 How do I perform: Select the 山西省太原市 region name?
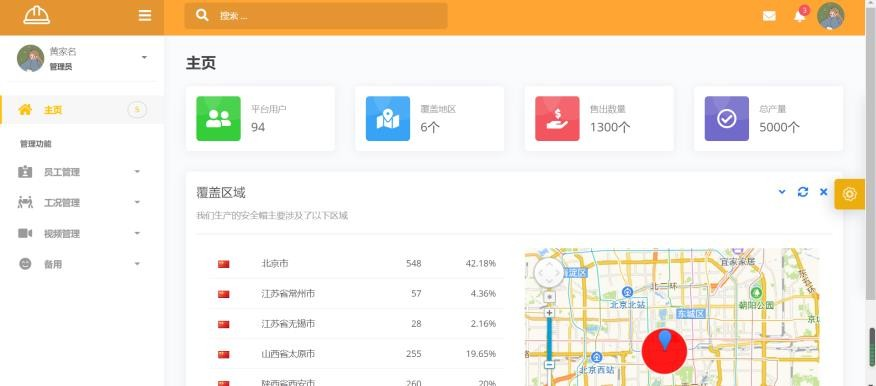pos(288,354)
